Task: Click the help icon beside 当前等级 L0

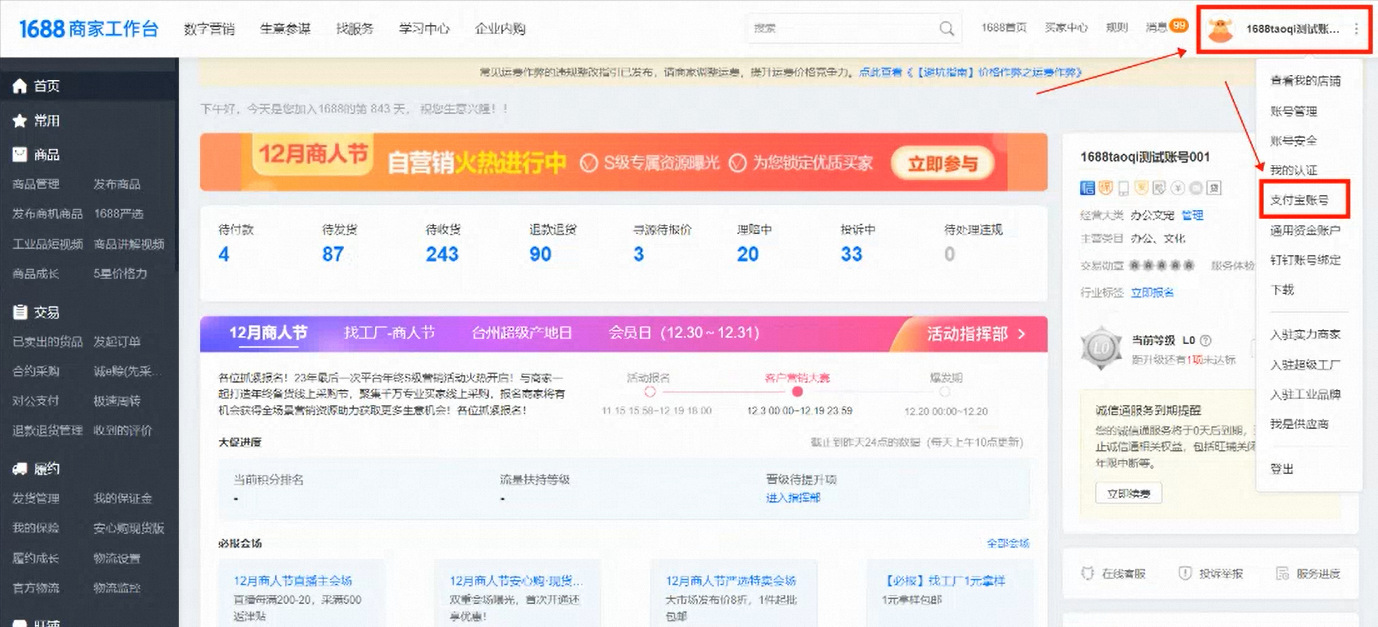Action: pyautogui.click(x=1205, y=340)
